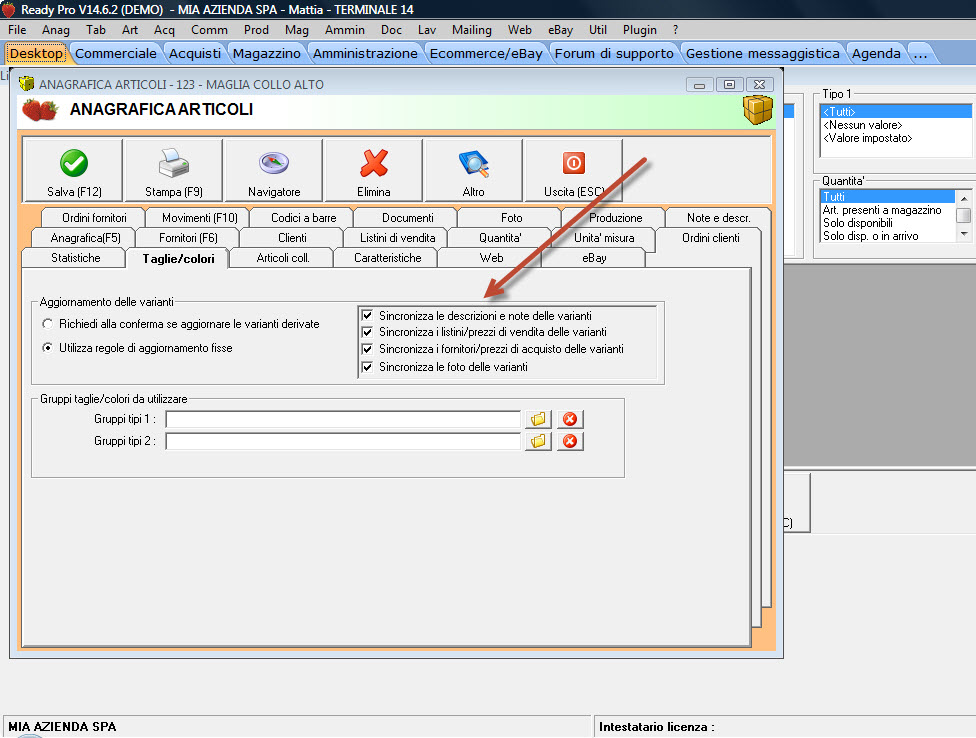This screenshot has width=976, height=738.
Task: Switch to the Clienti tab
Action: click(x=292, y=238)
